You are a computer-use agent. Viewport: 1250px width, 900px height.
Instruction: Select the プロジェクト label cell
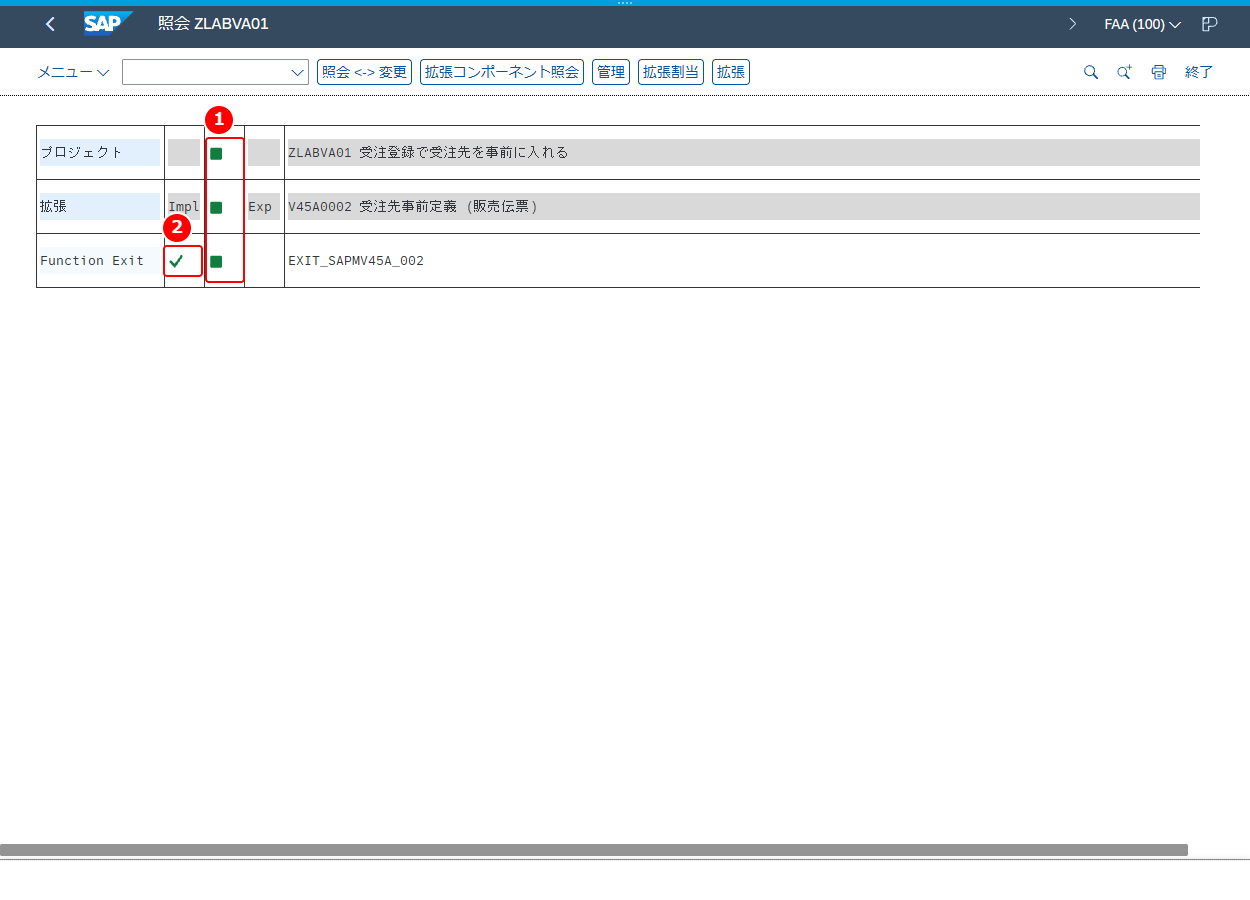point(99,153)
